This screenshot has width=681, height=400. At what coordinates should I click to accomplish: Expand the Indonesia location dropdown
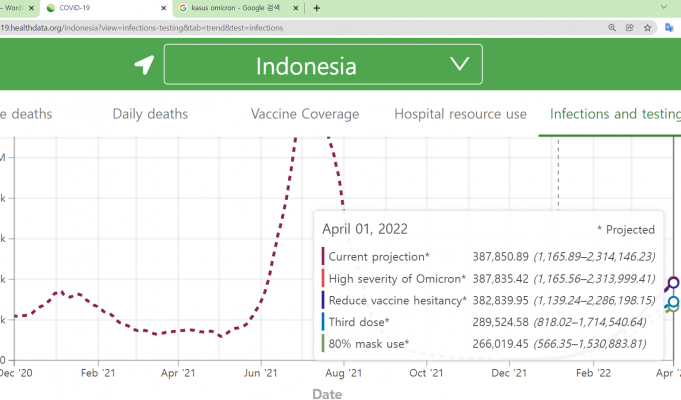tap(322, 65)
